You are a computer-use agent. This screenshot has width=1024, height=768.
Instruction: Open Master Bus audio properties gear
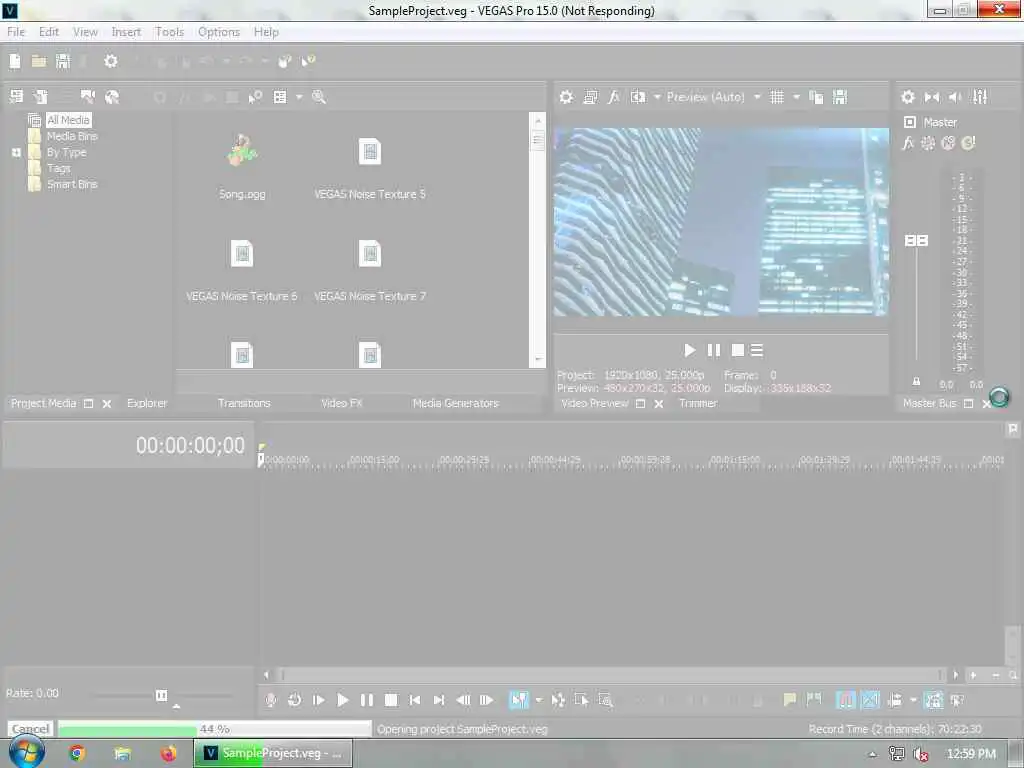(x=908, y=97)
